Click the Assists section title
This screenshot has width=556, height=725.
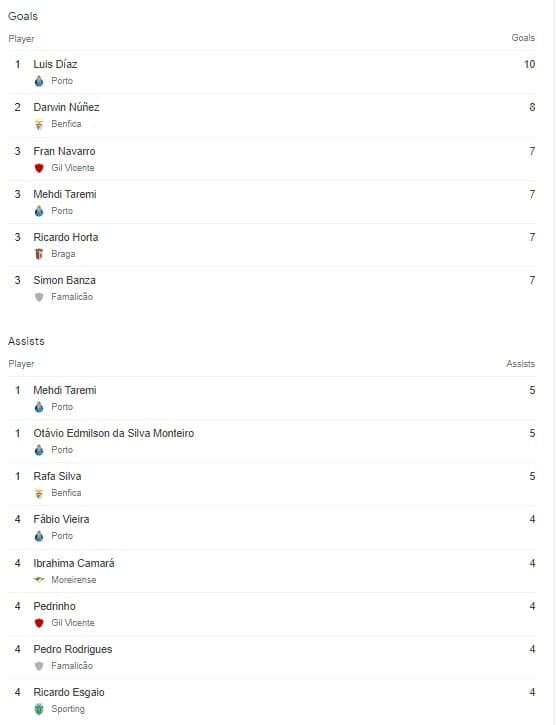[x=26, y=341]
